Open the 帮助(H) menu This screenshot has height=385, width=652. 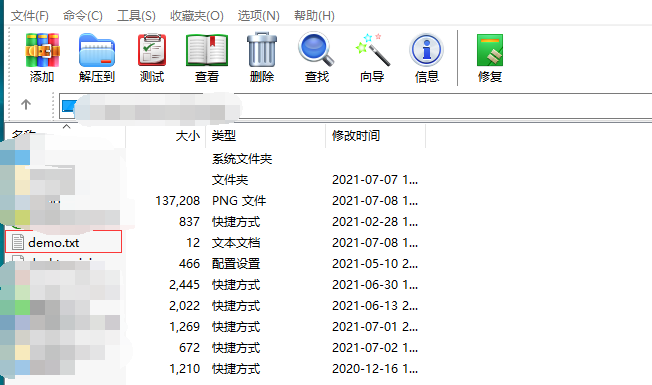[x=314, y=16]
